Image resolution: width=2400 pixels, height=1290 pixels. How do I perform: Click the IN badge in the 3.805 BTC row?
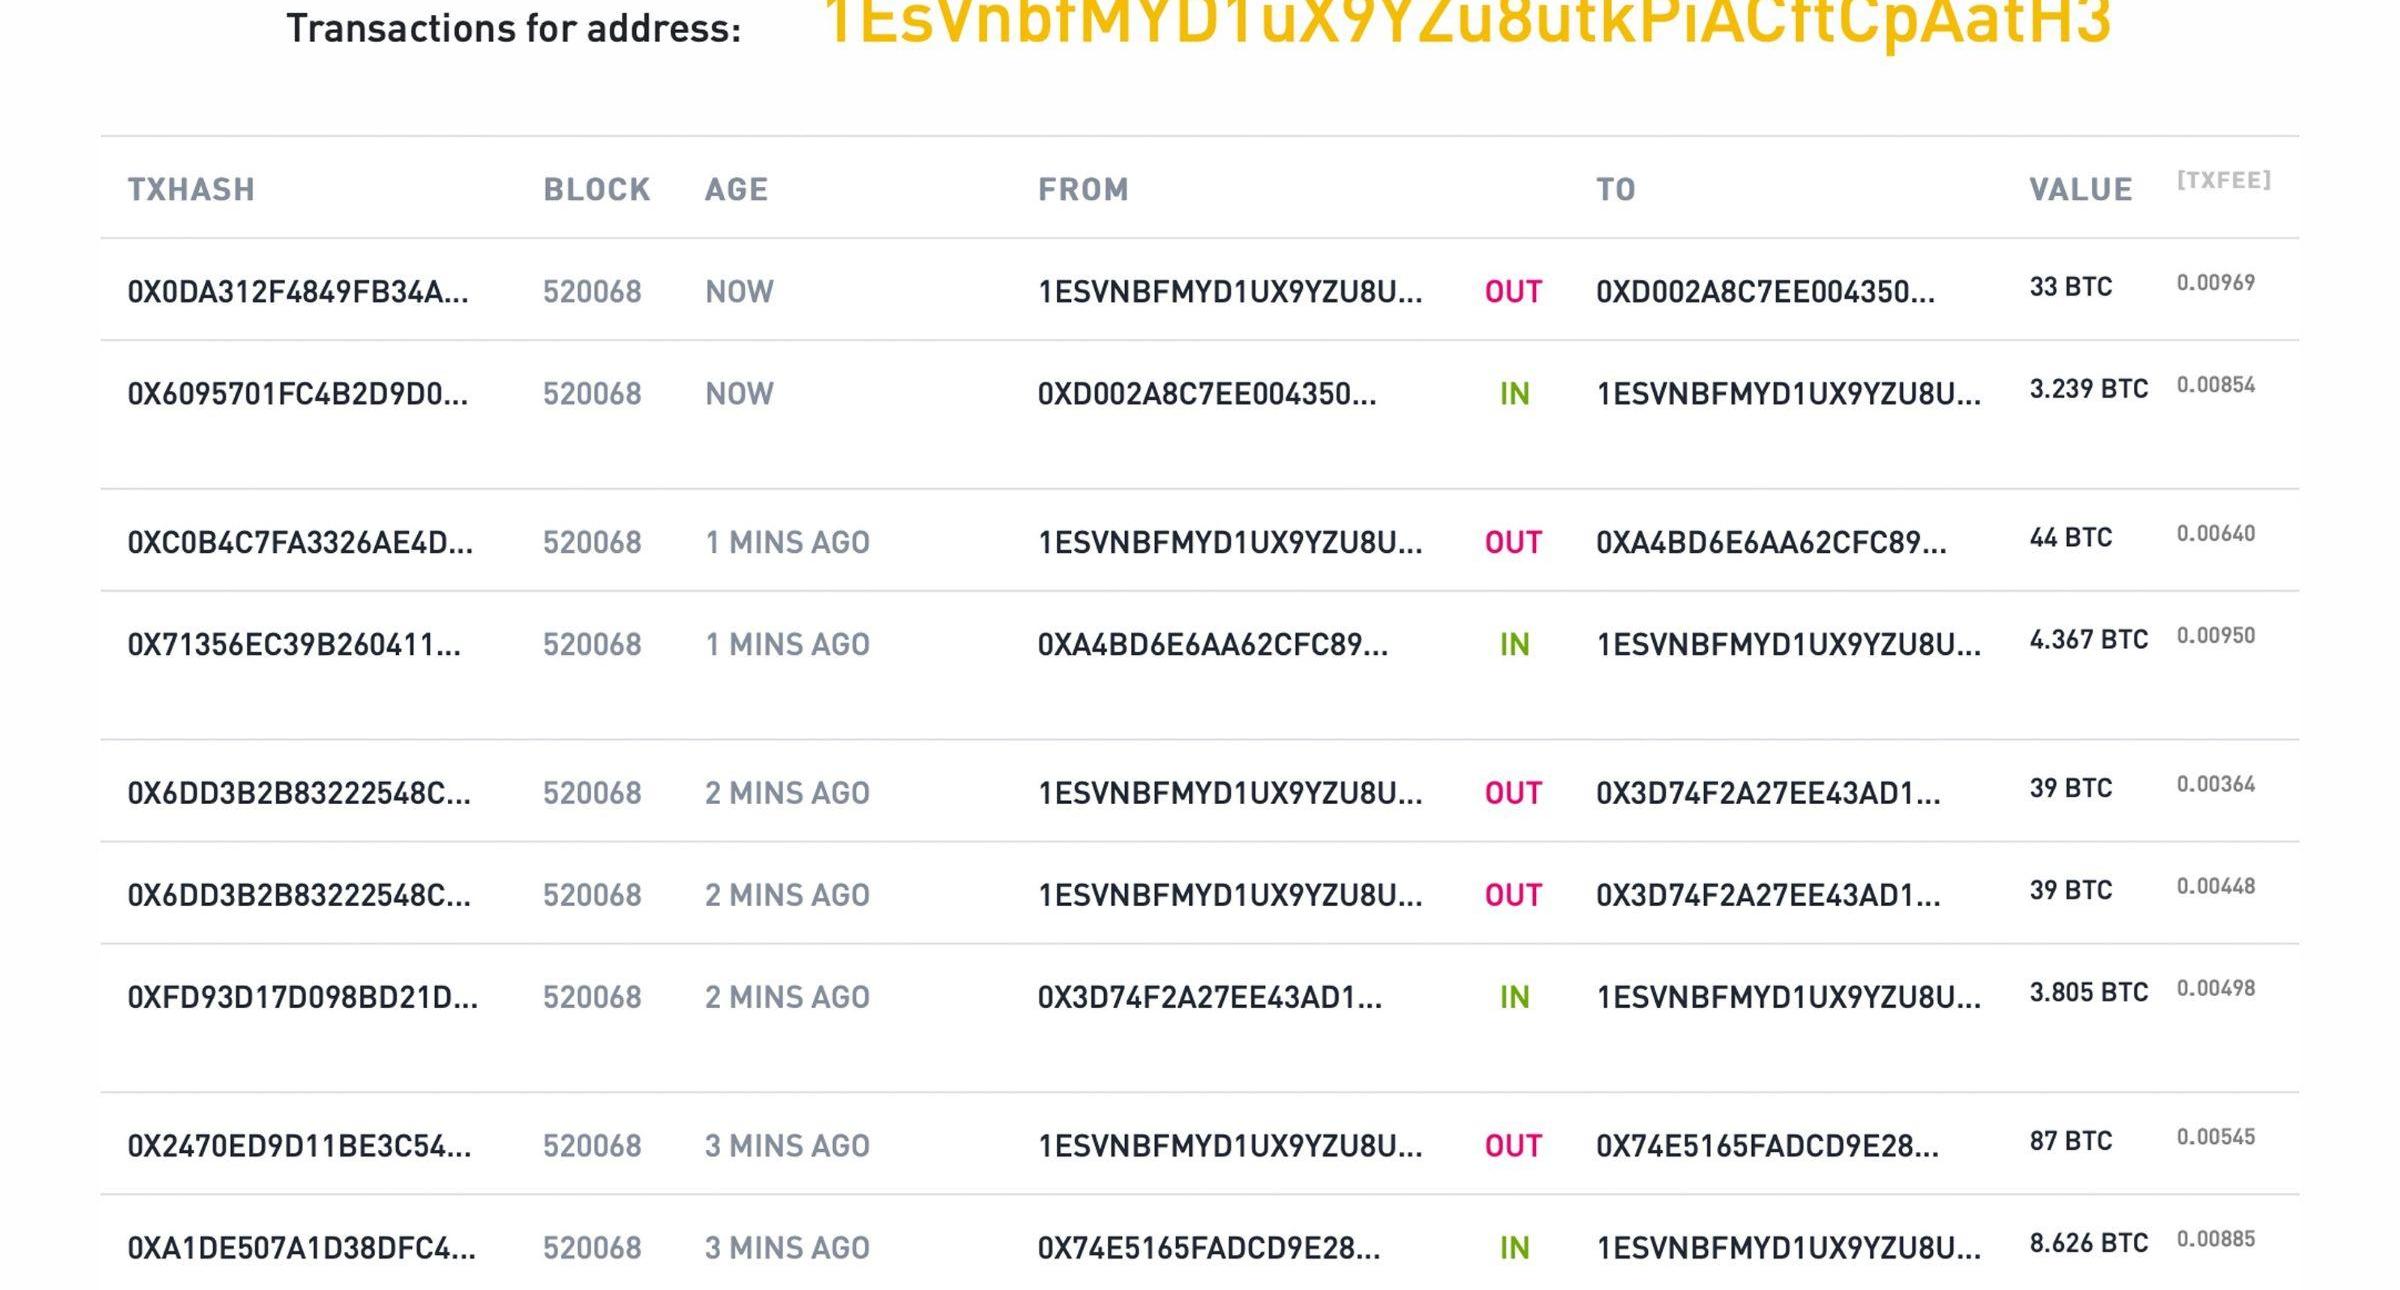pyautogui.click(x=1514, y=997)
